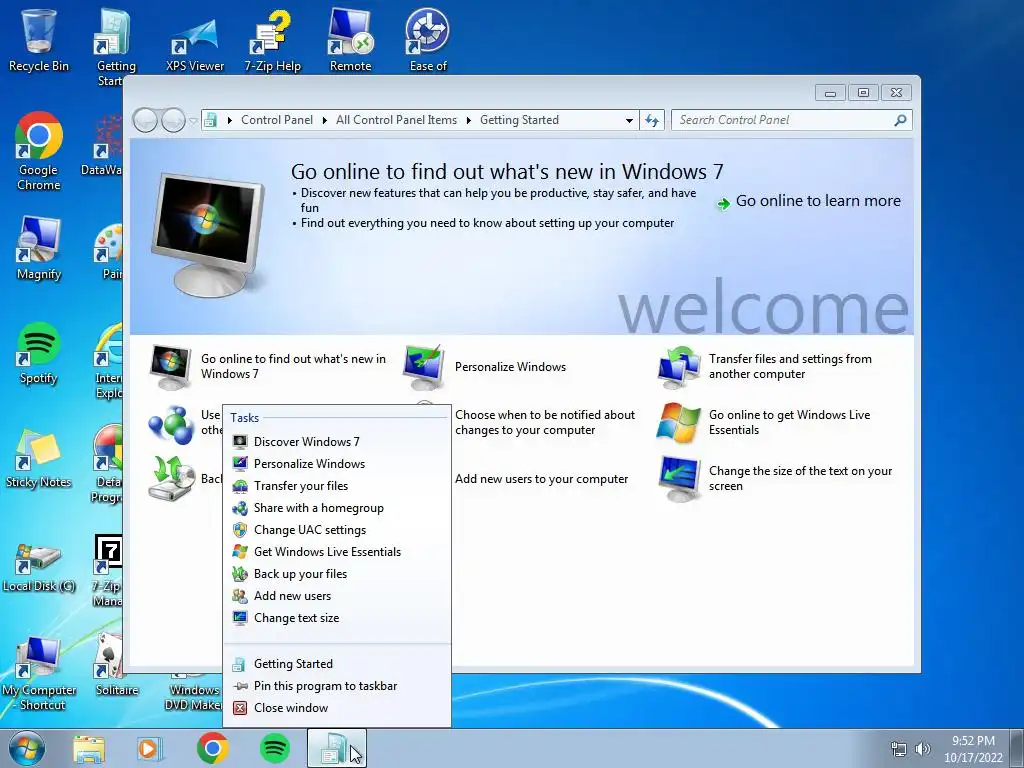This screenshot has width=1024, height=768.
Task: Pin this program to taskbar
Action: pos(337,686)
